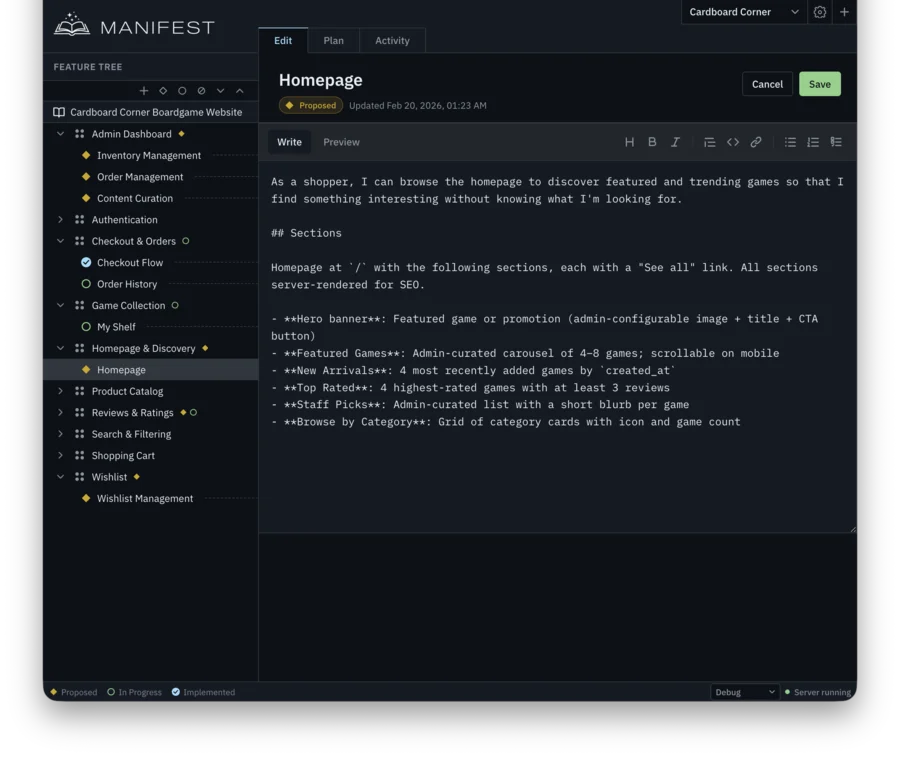Open the Debug dropdown in the status bar
The width and height of the screenshot is (900, 758).
coord(744,691)
